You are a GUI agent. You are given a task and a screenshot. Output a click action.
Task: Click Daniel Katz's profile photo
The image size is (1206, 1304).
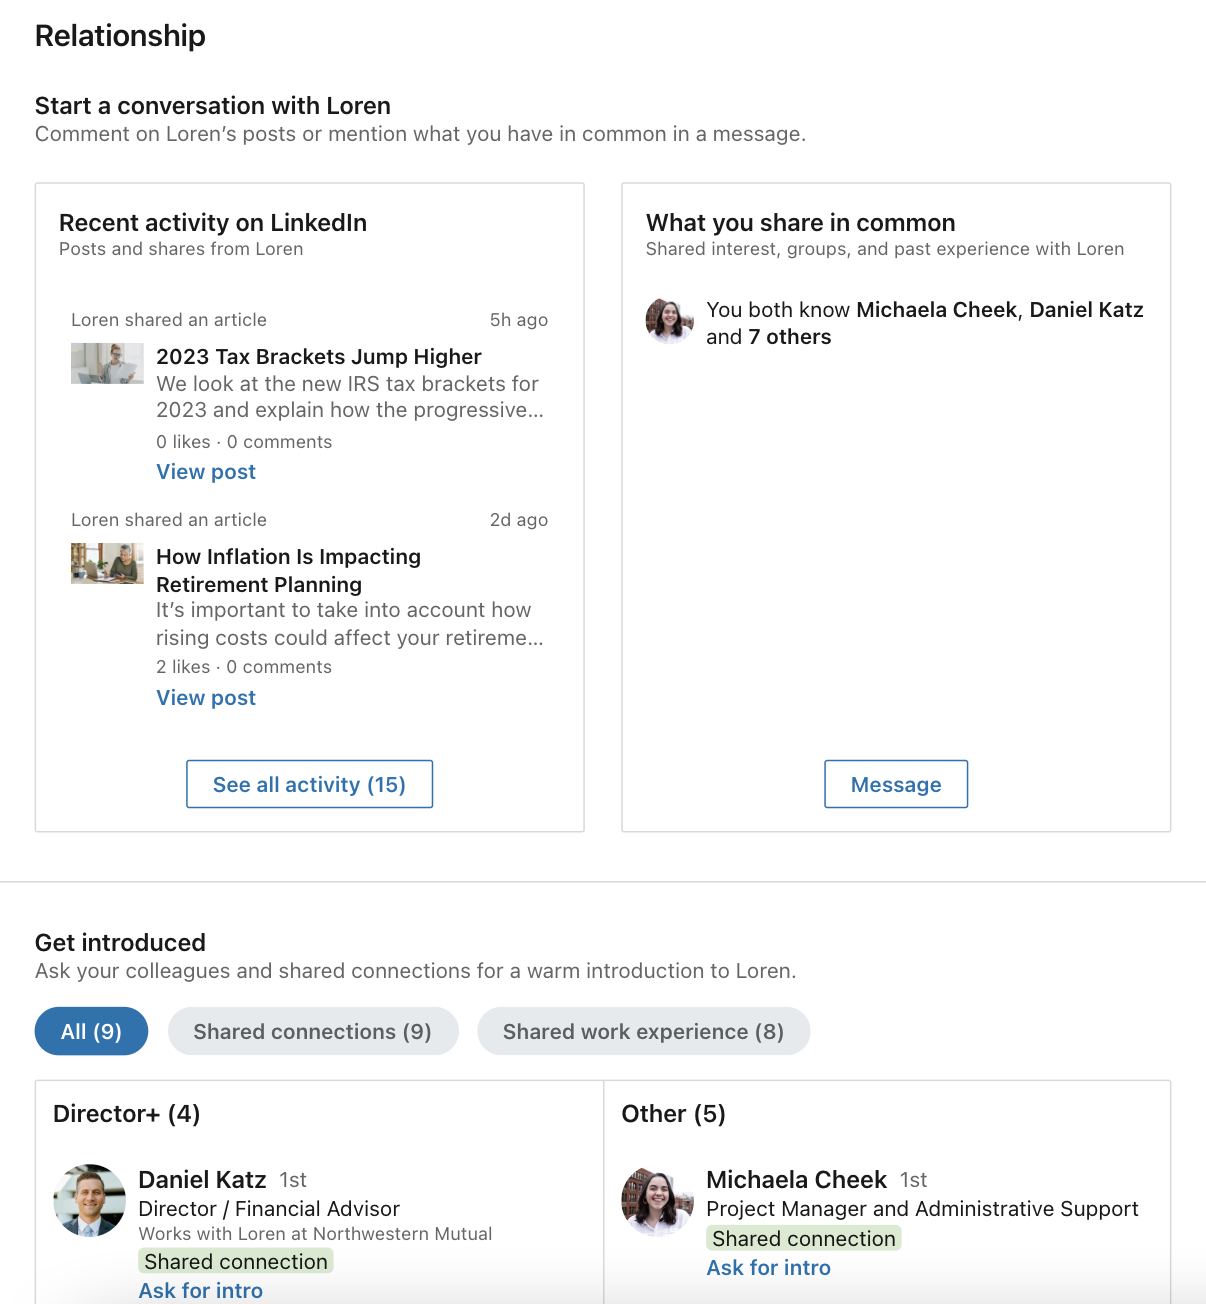pyautogui.click(x=90, y=1200)
